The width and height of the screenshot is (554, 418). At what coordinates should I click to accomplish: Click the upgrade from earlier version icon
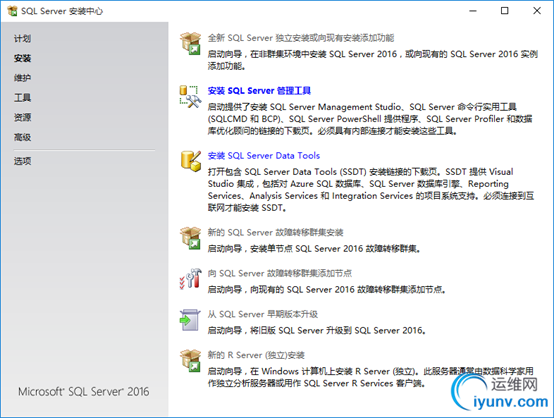coord(190,320)
